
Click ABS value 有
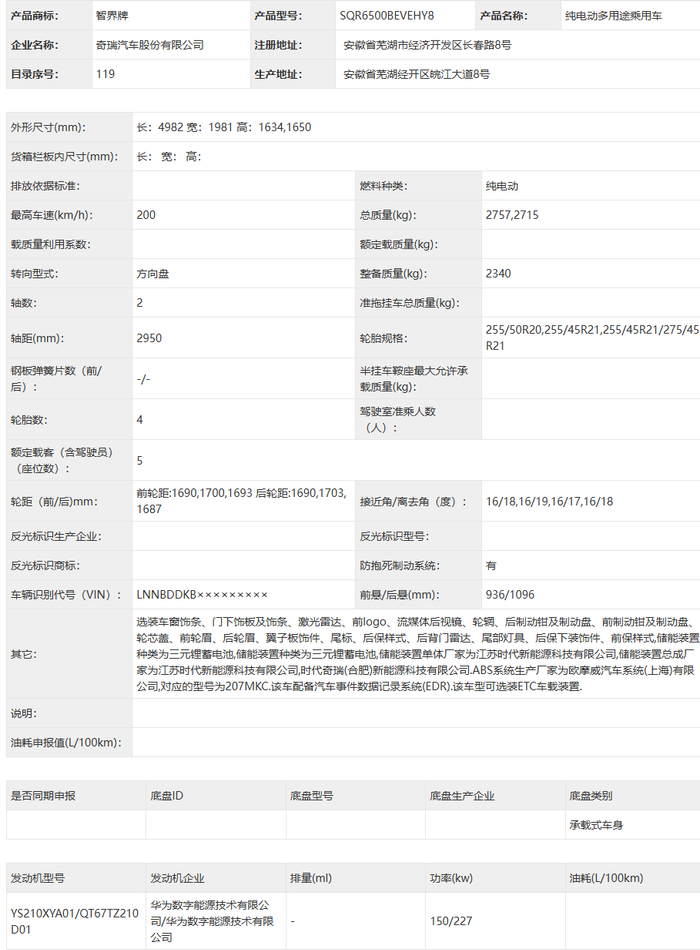[491, 565]
